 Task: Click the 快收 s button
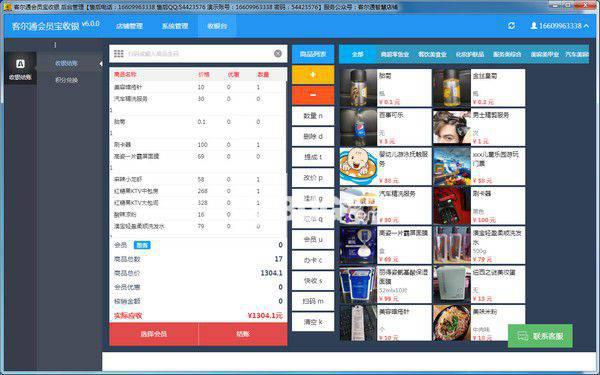pos(313,281)
